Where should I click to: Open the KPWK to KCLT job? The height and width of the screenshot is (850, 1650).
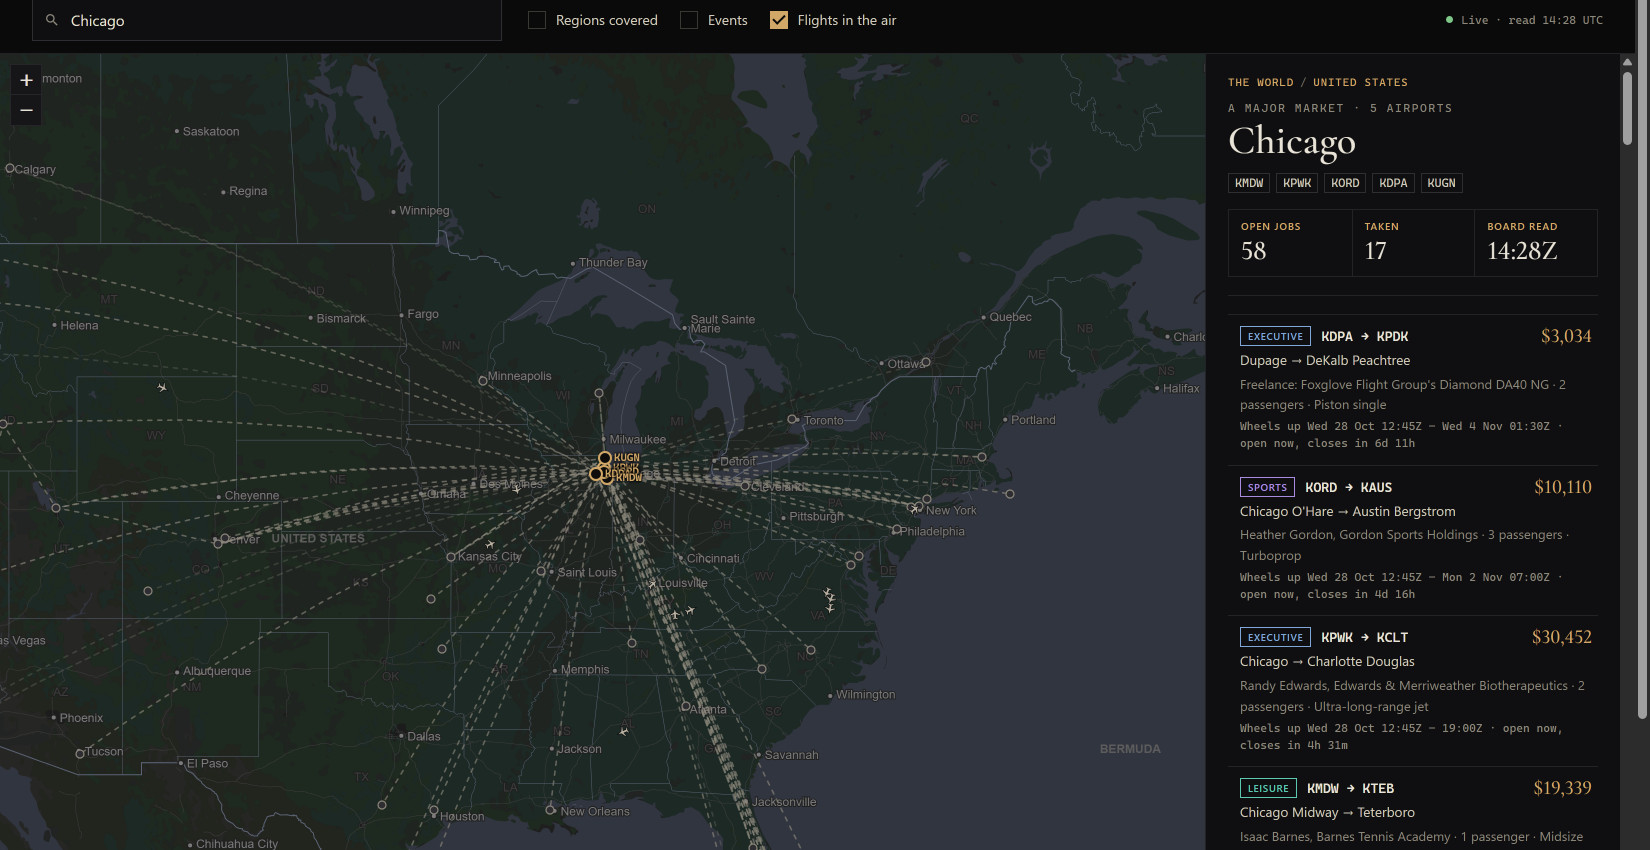click(1413, 691)
